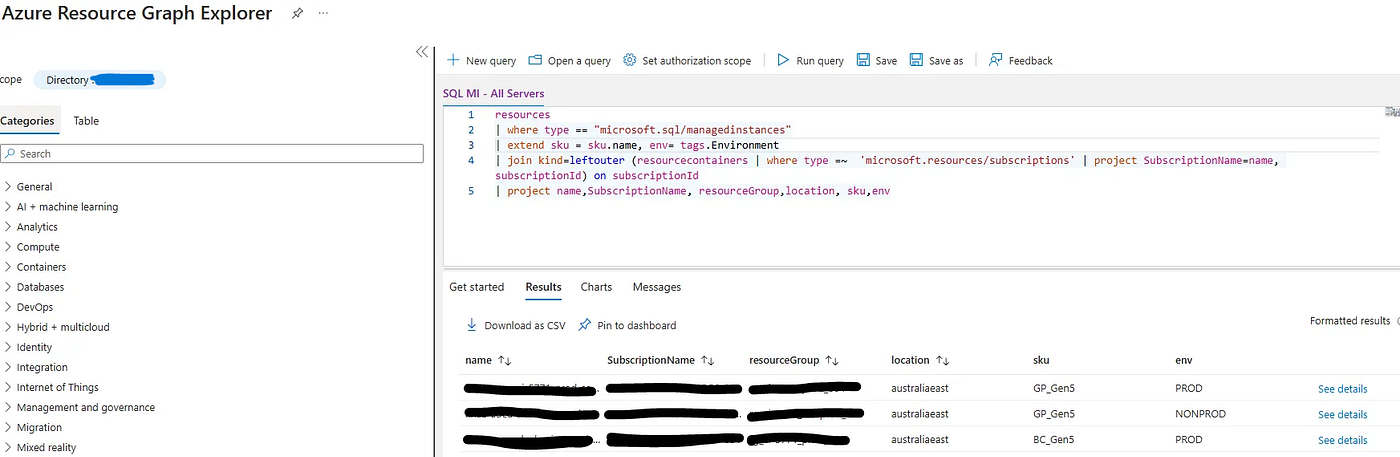Image resolution: width=1400 pixels, height=457 pixels.
Task: Click the BC_Gen5 sku cell
Action: click(1054, 440)
